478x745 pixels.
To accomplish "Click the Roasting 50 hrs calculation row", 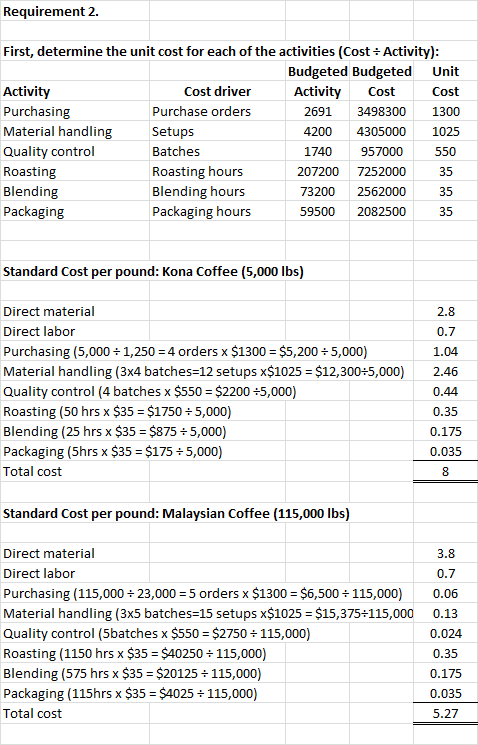I will (117, 411).
